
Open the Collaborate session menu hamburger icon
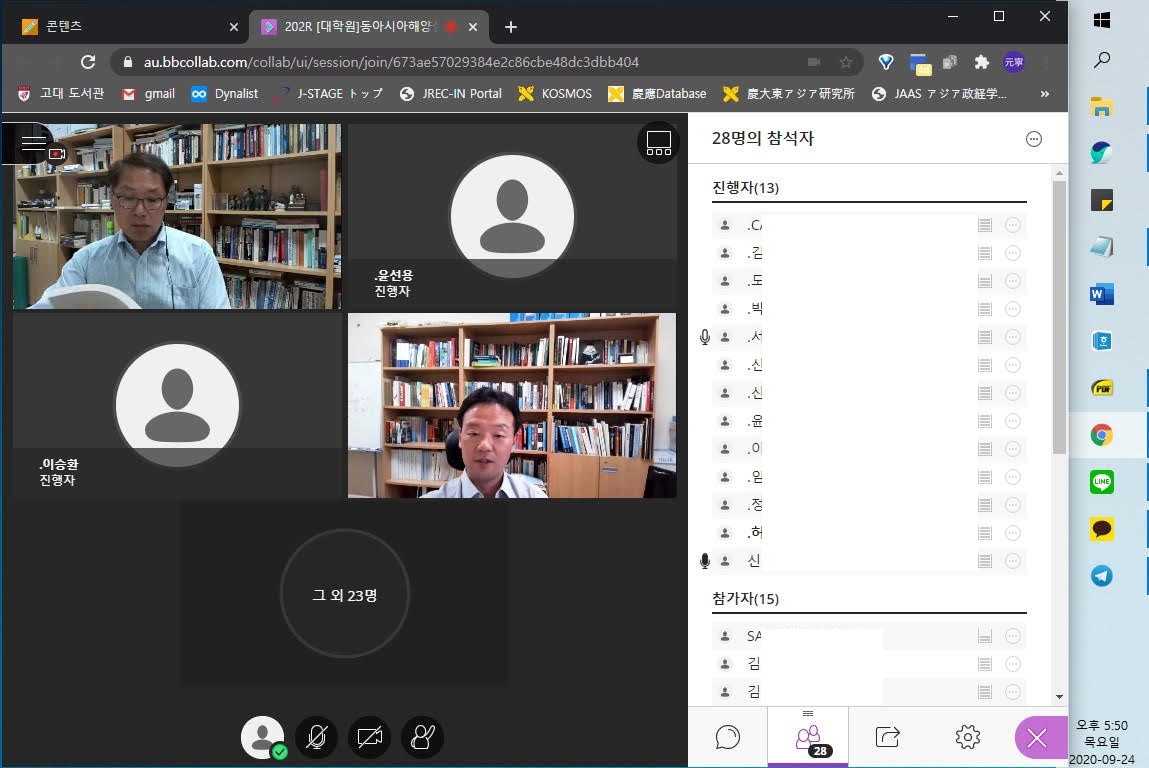click(34, 143)
